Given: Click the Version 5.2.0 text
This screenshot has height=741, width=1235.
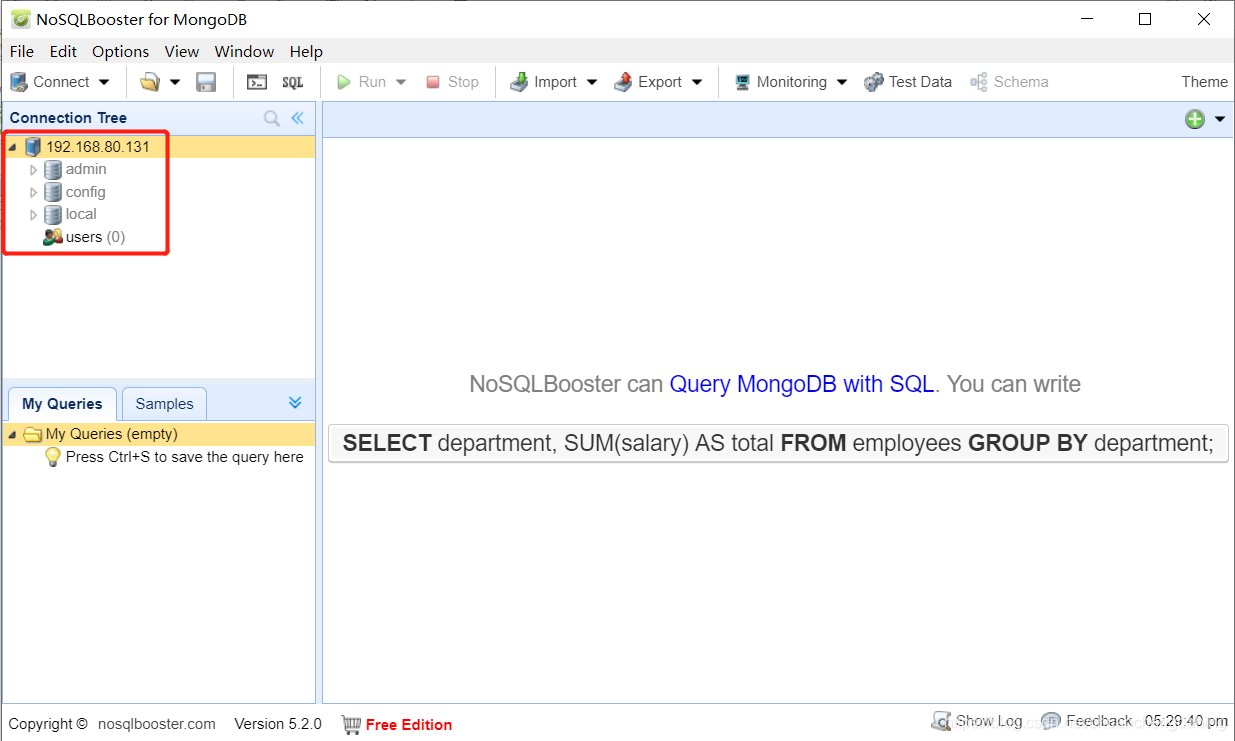Looking at the screenshot, I should coord(278,724).
